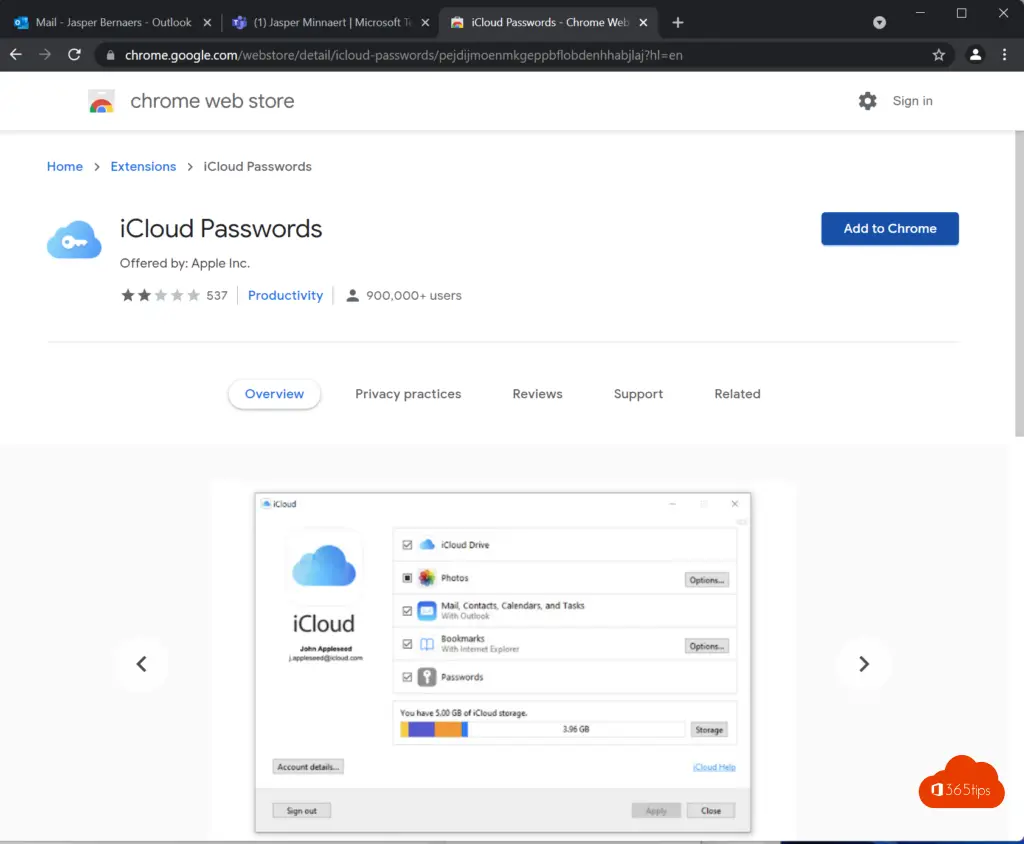The width and height of the screenshot is (1024, 844).
Task: Click the Bookmarks Options button
Action: coord(707,646)
